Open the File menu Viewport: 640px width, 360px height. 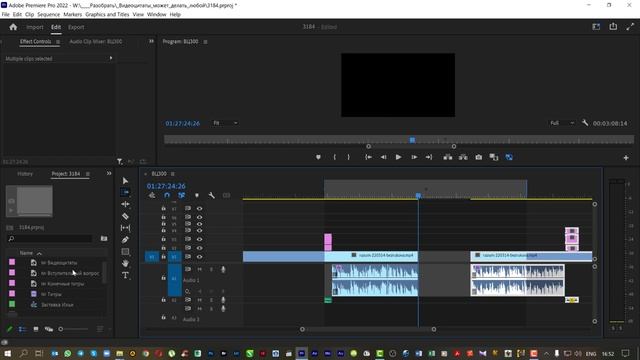(x=5, y=14)
